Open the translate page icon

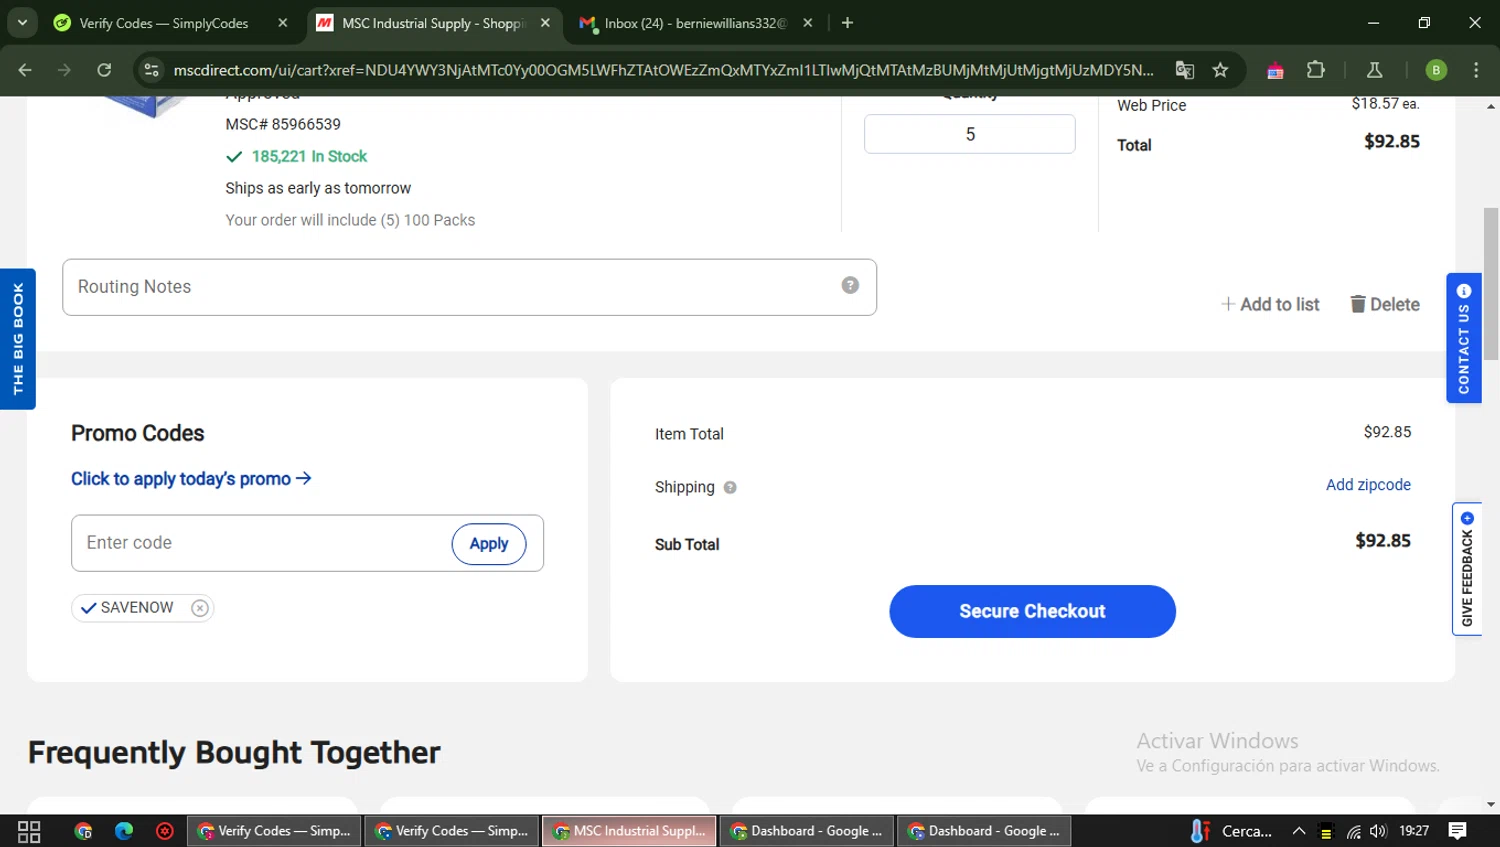pyautogui.click(x=1185, y=70)
